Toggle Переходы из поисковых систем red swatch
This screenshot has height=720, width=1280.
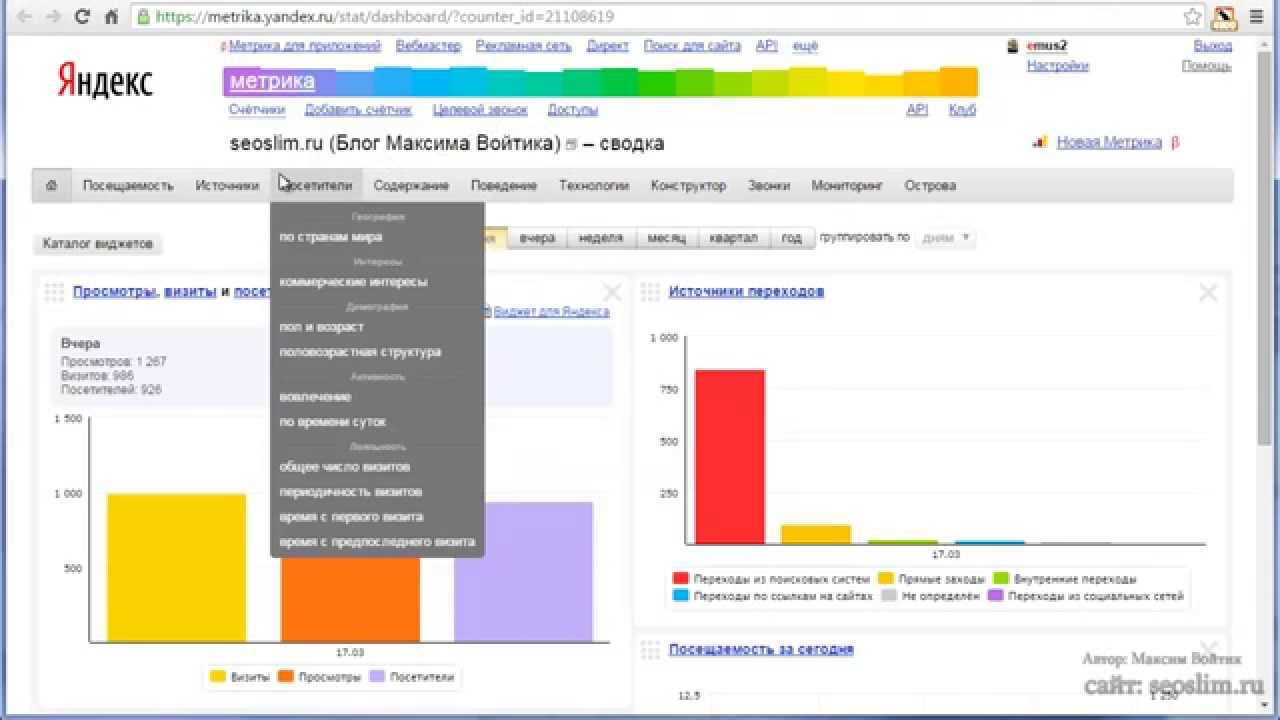(681, 579)
